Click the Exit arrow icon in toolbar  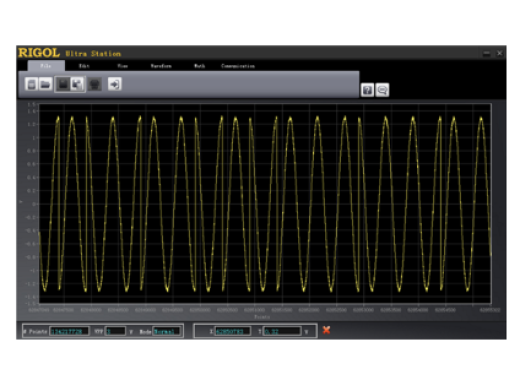[x=115, y=84]
